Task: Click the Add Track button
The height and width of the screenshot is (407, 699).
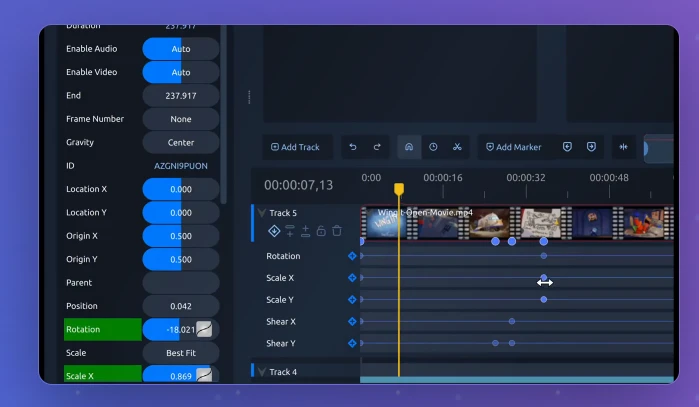Action: click(x=295, y=147)
